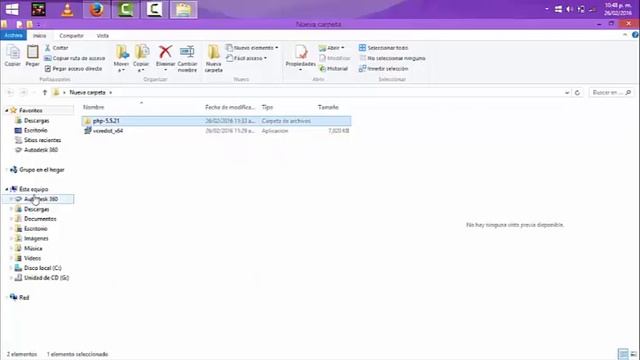
Task: Collapse the Favoritos tree section
Action: coord(7,111)
